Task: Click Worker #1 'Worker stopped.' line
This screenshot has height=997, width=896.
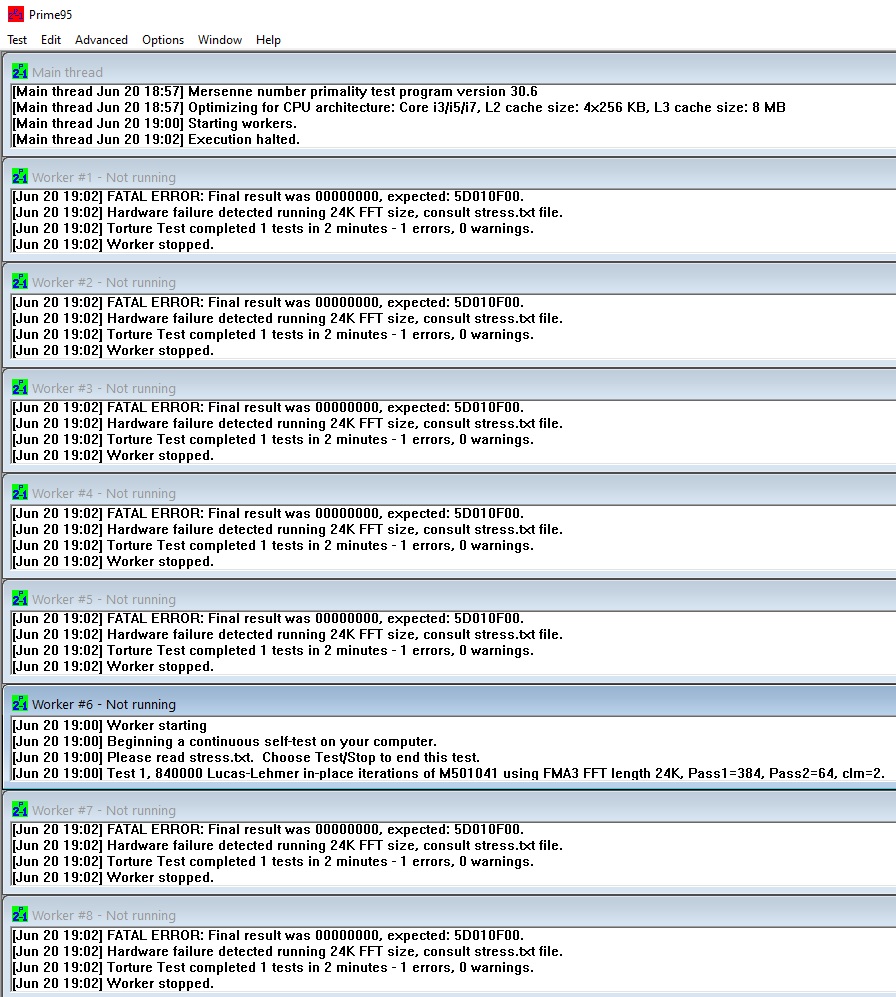Action: (113, 244)
